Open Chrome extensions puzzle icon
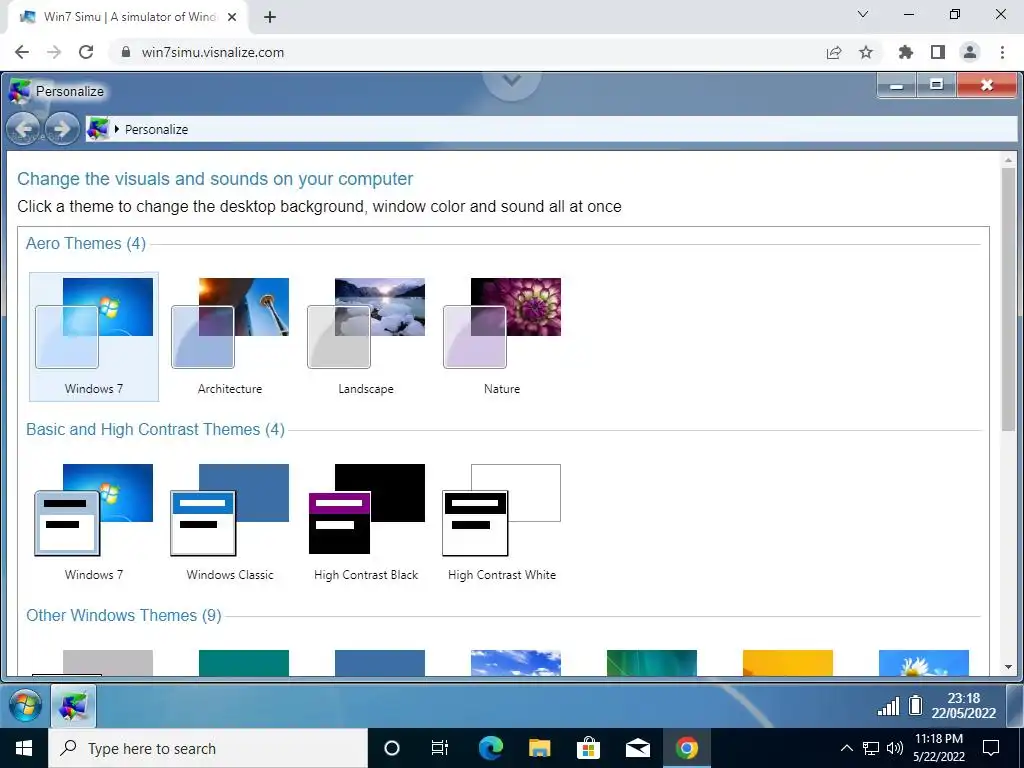1024x768 pixels. coord(906,52)
